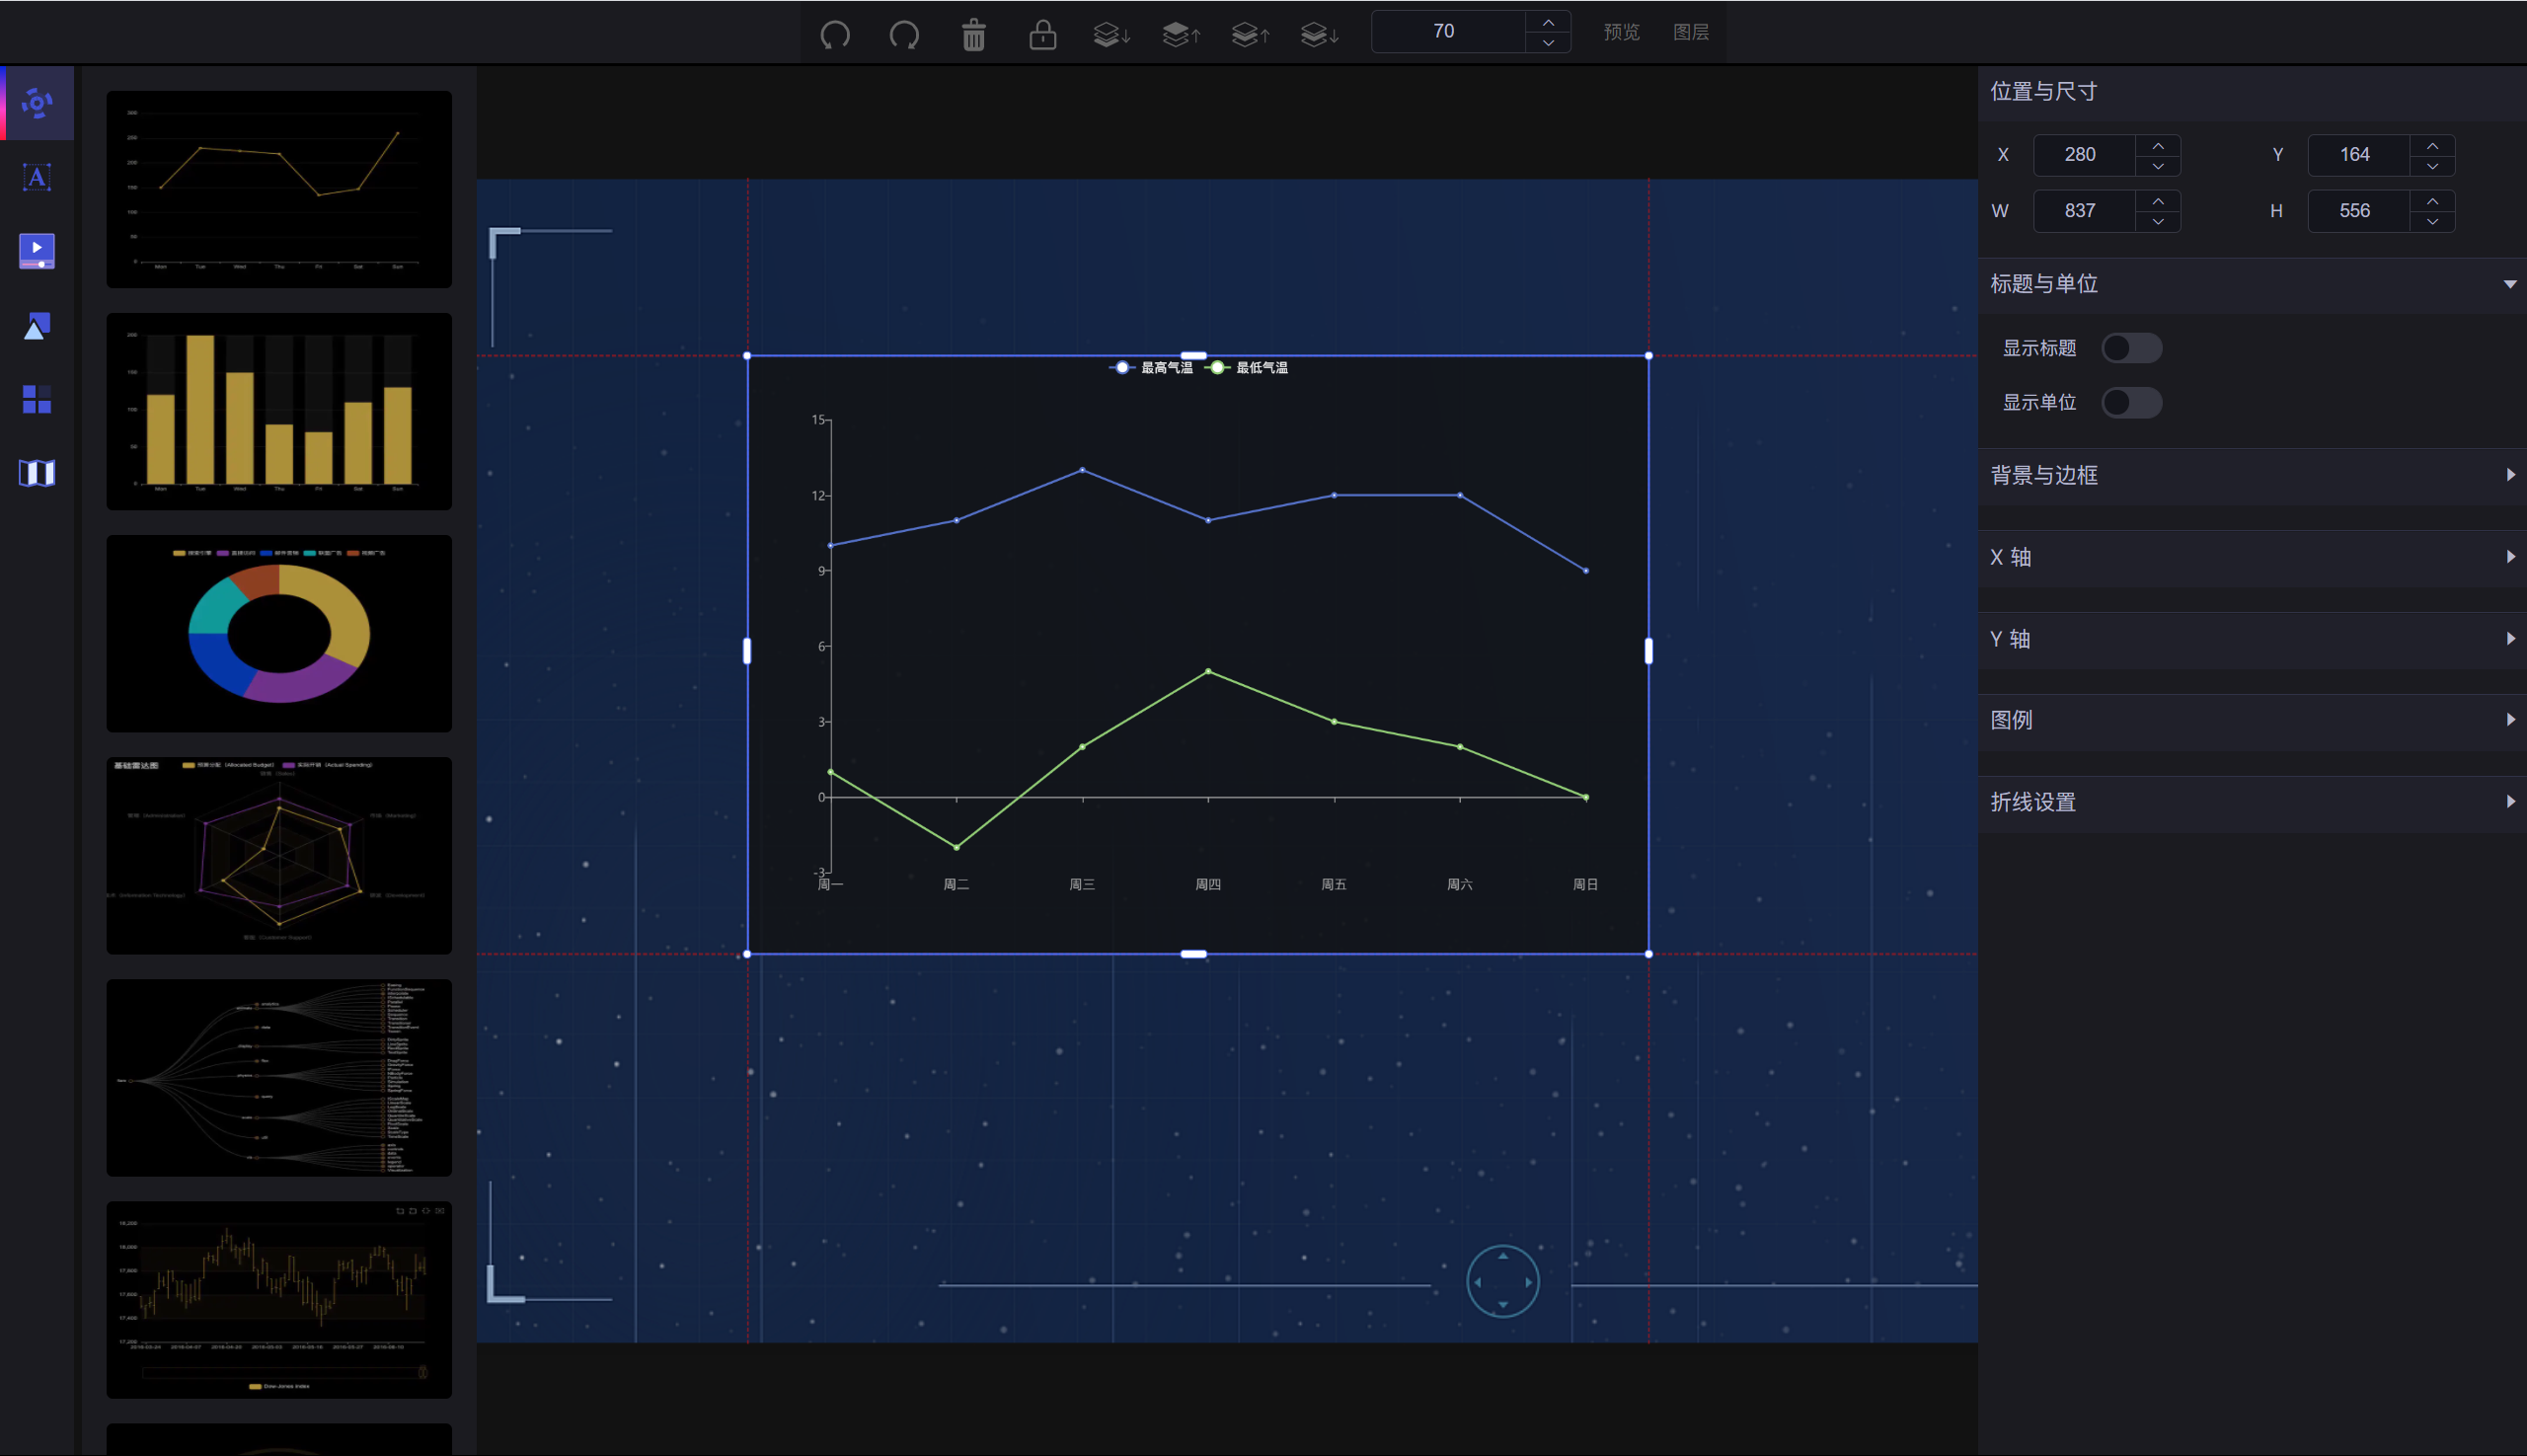This screenshot has height=1456, width=2527.
Task: Click the redo arrow icon
Action: [x=904, y=35]
